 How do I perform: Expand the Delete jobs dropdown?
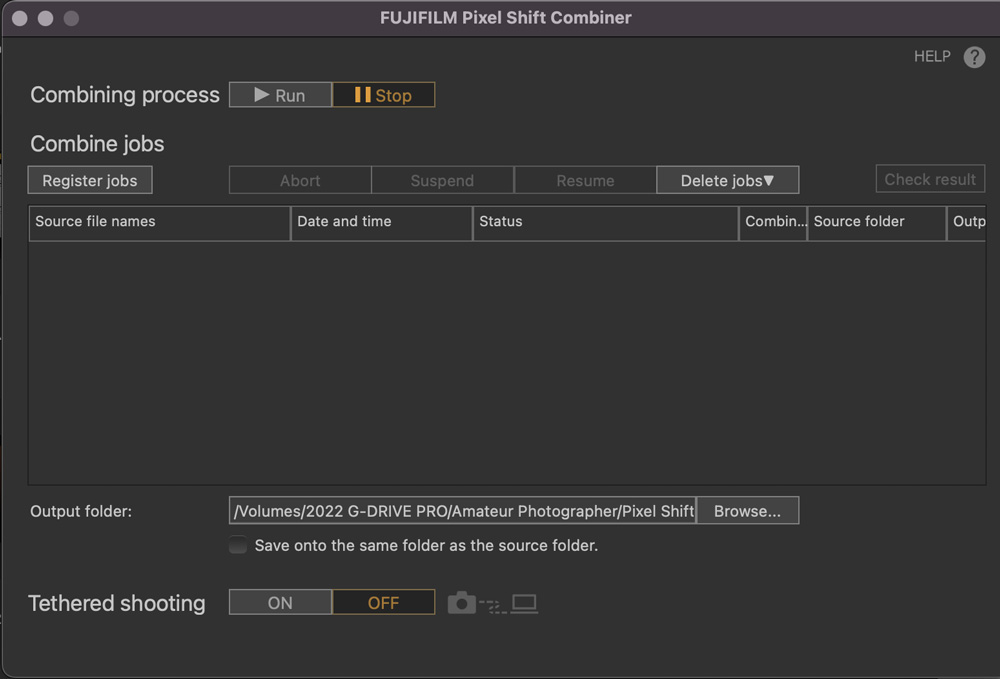[x=728, y=180]
